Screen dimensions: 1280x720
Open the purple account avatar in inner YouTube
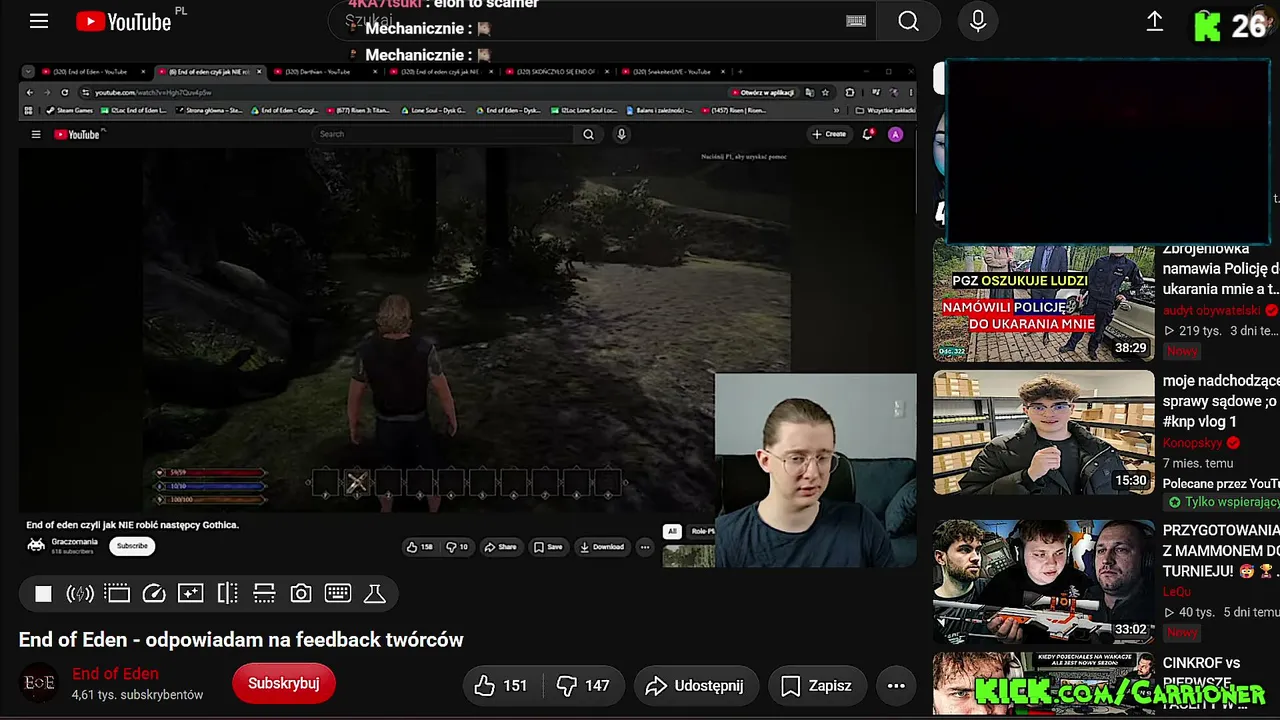click(896, 134)
